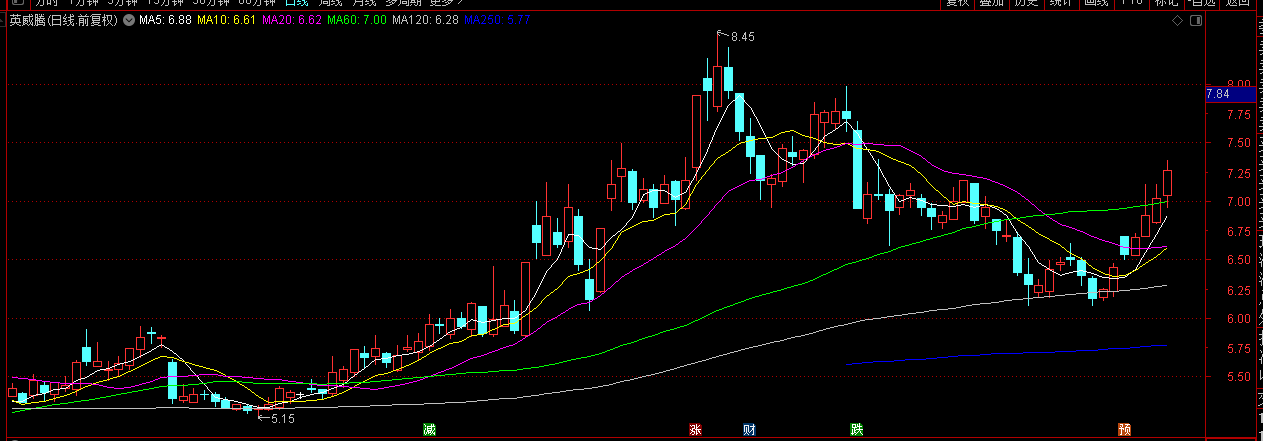Image resolution: width=1263 pixels, height=441 pixels.
Task: Click the blue MA250: 5.77 label
Action: (498, 19)
